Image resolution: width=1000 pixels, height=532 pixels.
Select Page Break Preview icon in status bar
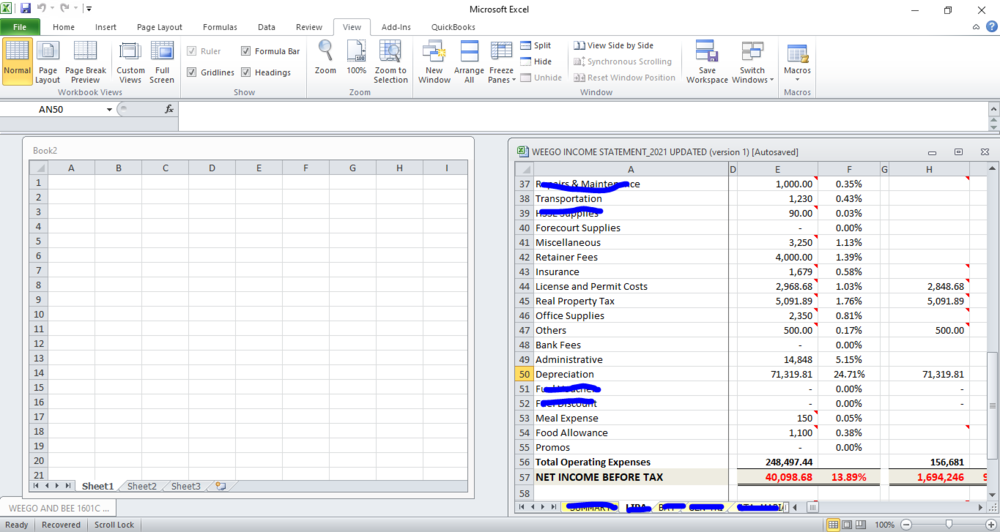point(860,524)
